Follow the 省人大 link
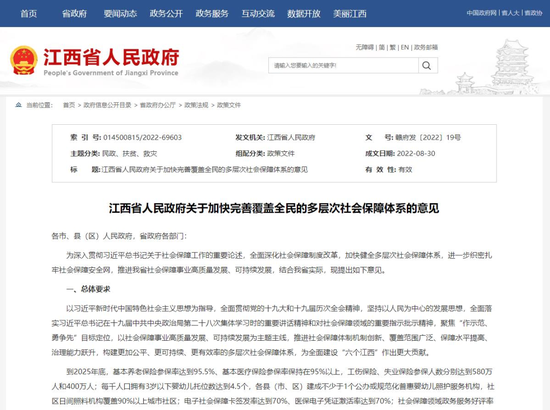 (510, 13)
